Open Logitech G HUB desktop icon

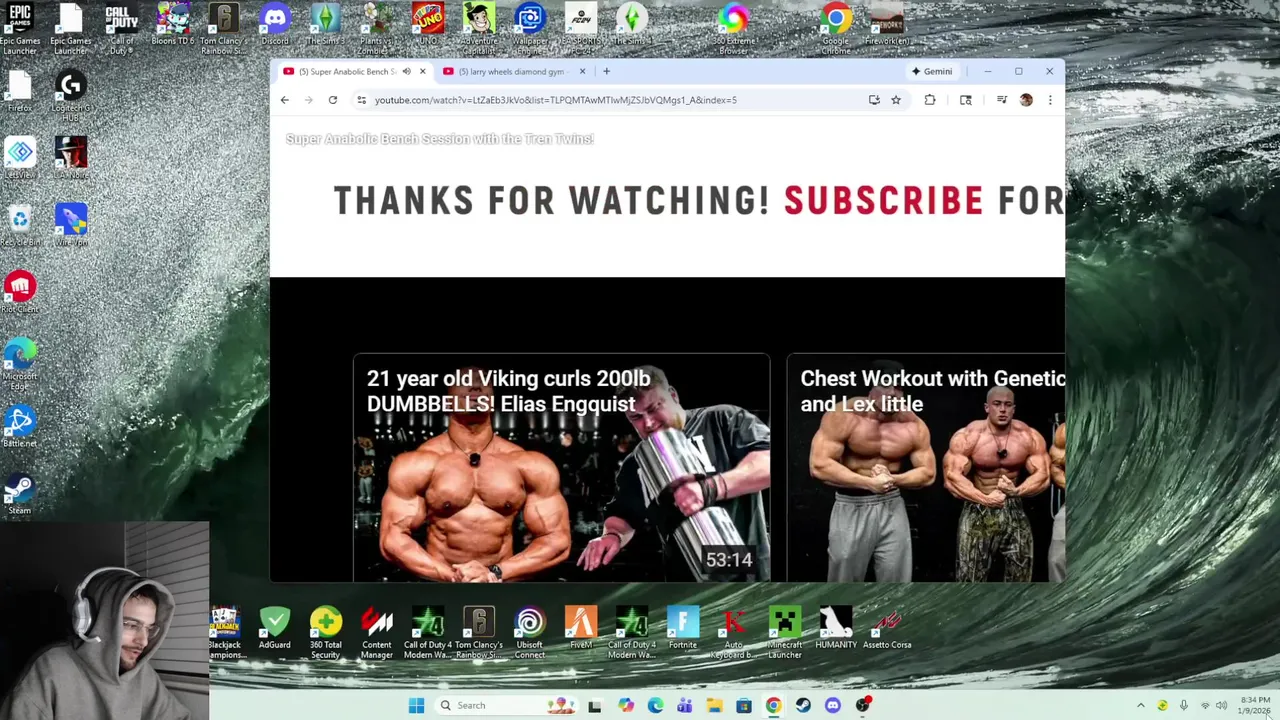pyautogui.click(x=70, y=97)
